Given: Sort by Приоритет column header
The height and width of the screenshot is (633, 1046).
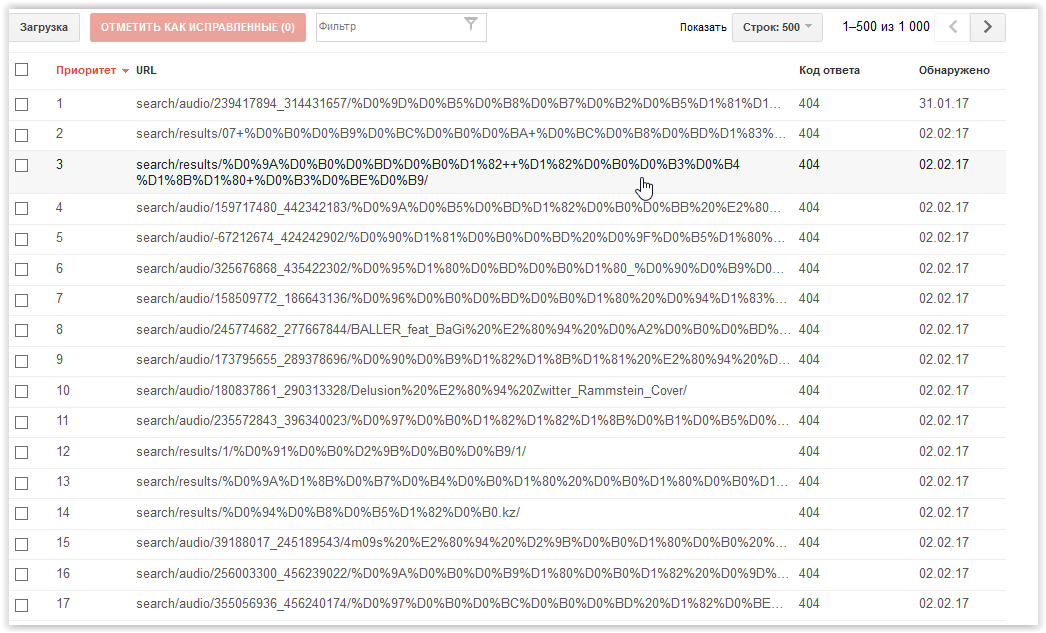Looking at the screenshot, I should click(86, 71).
